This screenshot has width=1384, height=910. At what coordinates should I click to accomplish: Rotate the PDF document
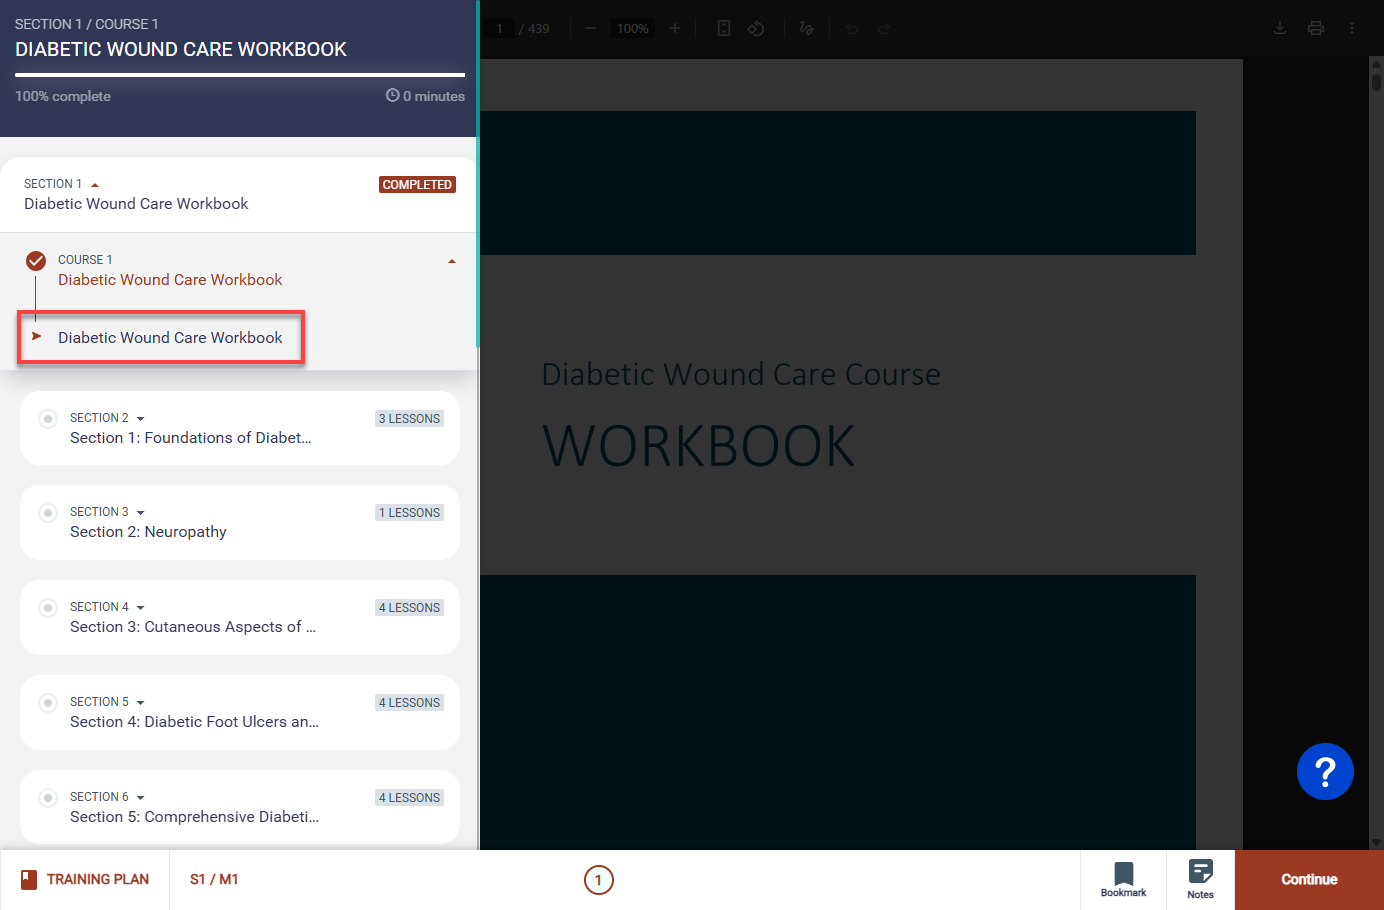pyautogui.click(x=756, y=28)
